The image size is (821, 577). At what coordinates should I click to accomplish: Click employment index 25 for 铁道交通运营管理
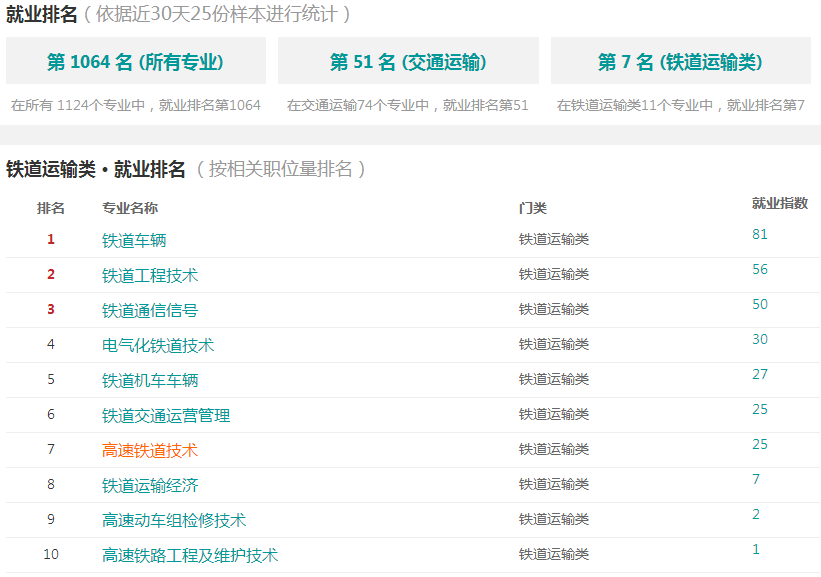pos(760,410)
